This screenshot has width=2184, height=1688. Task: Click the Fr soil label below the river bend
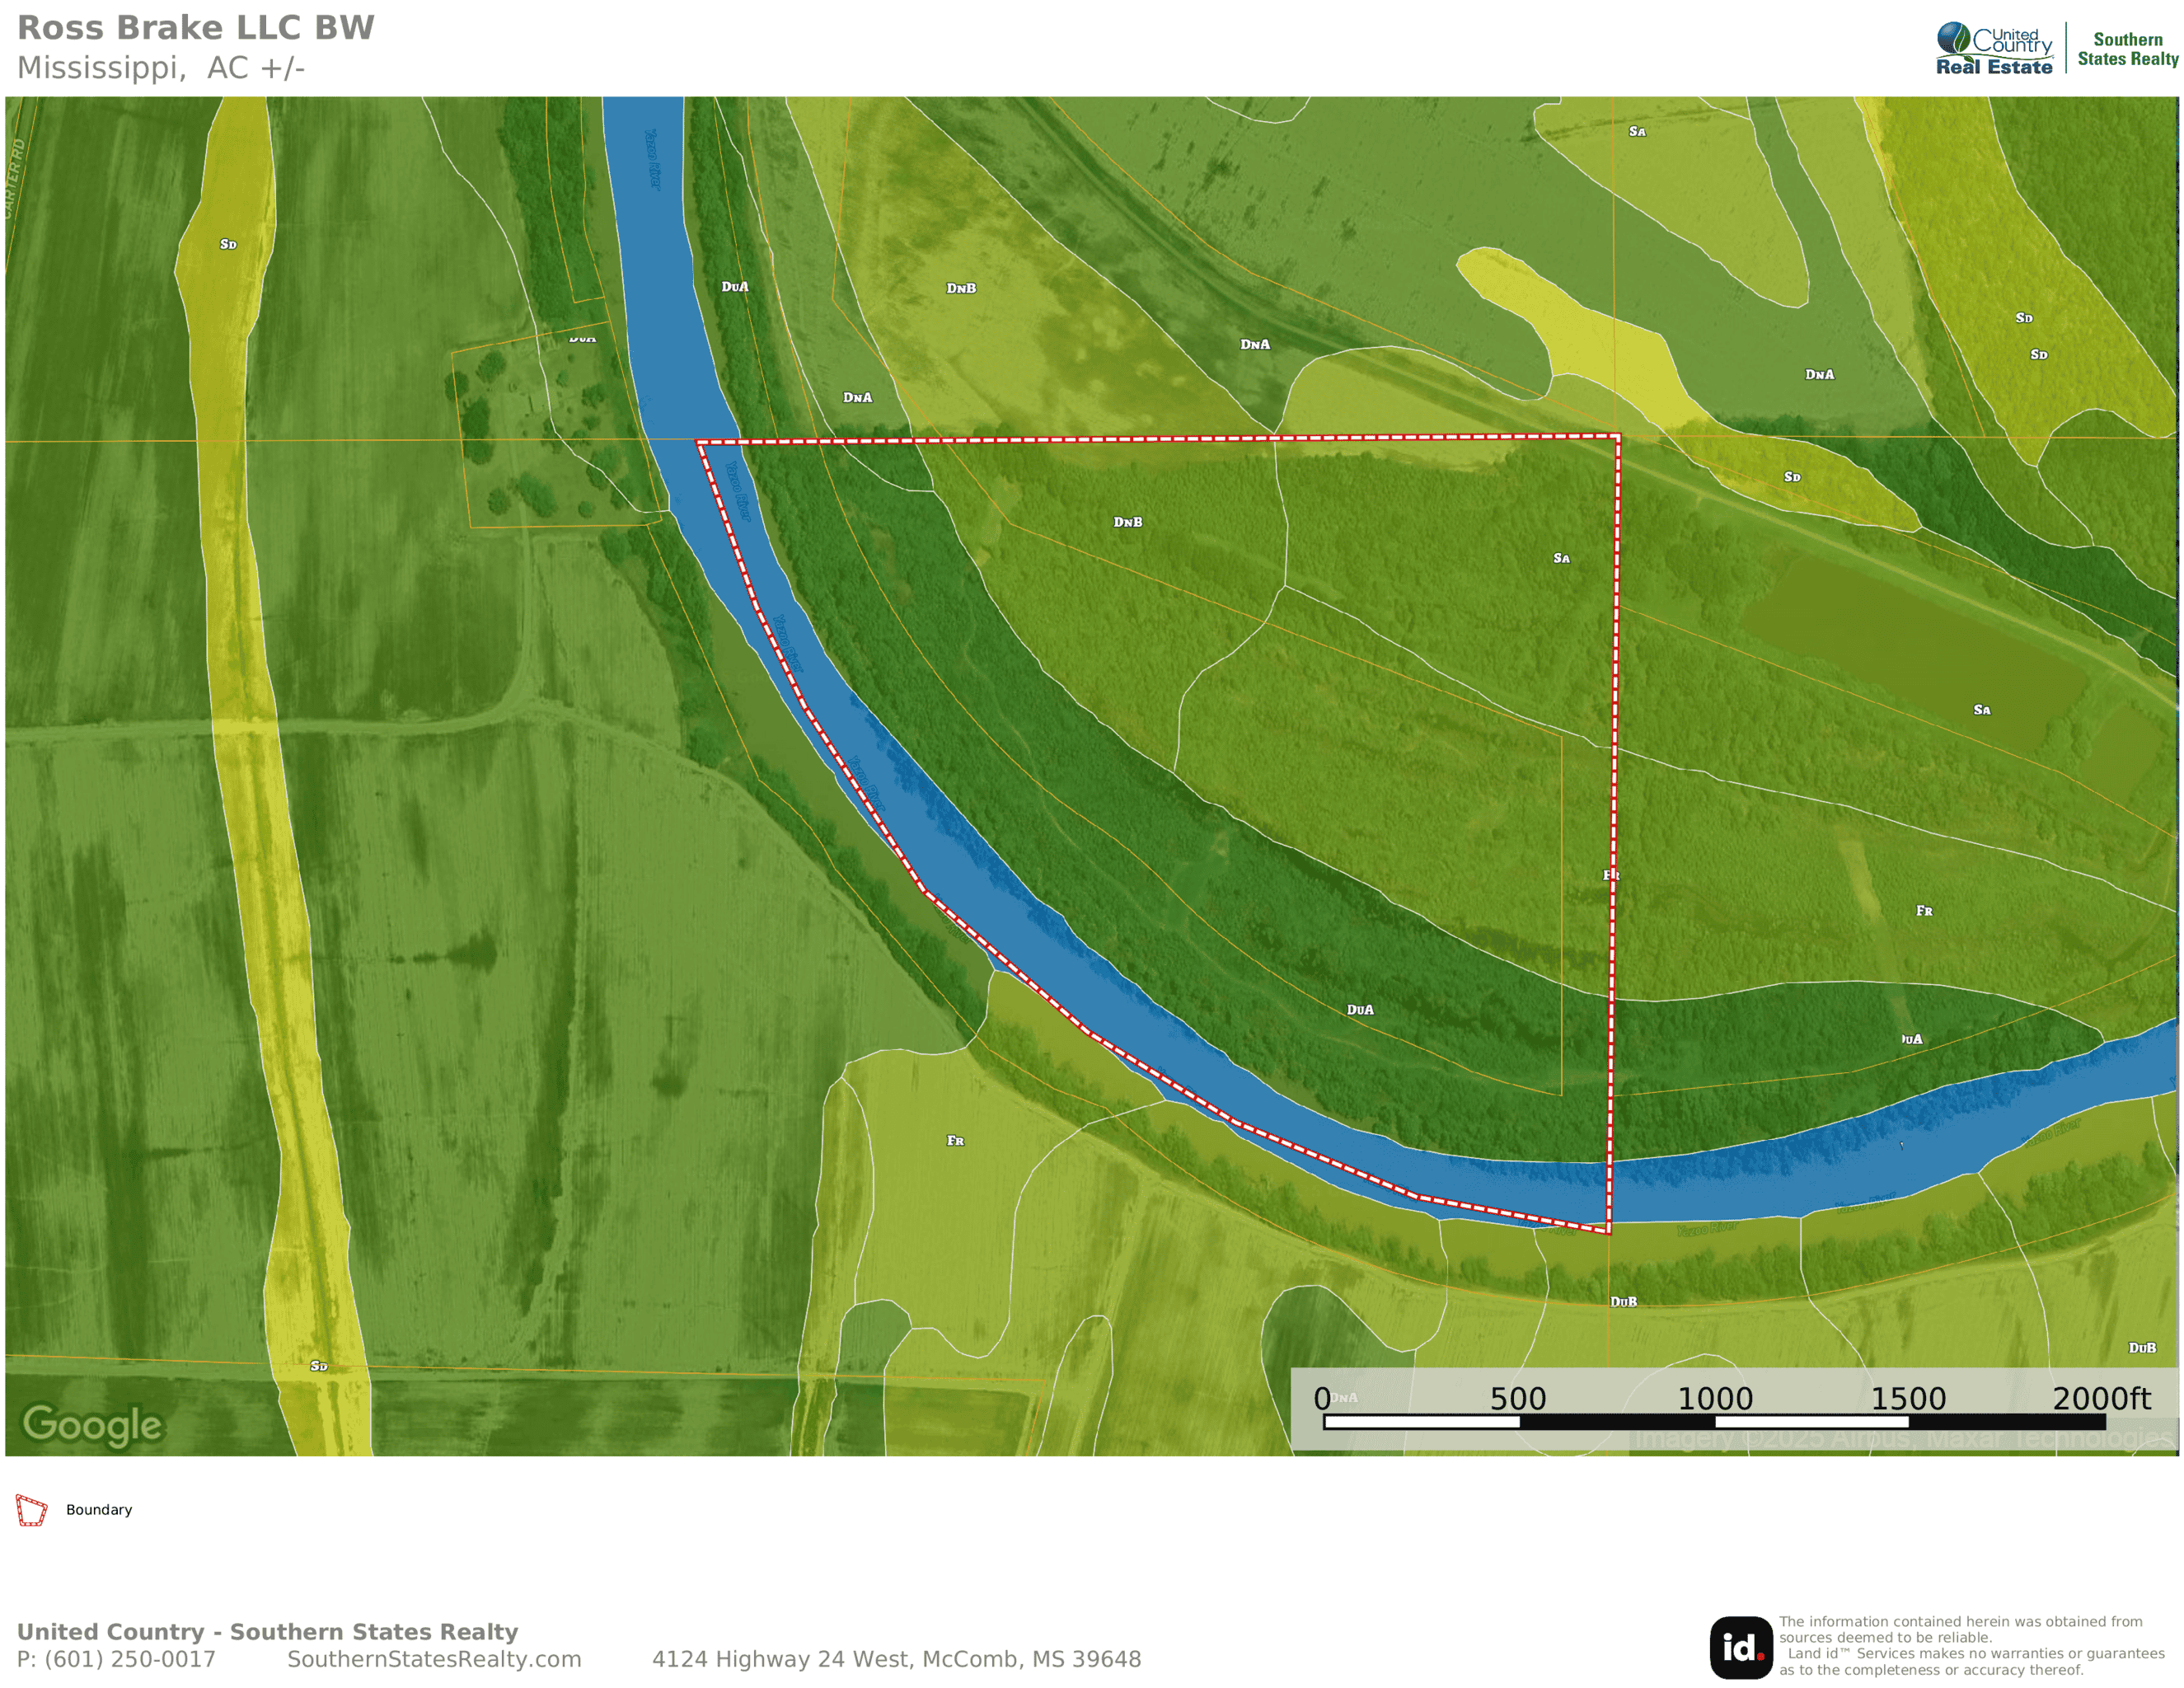tap(955, 1140)
